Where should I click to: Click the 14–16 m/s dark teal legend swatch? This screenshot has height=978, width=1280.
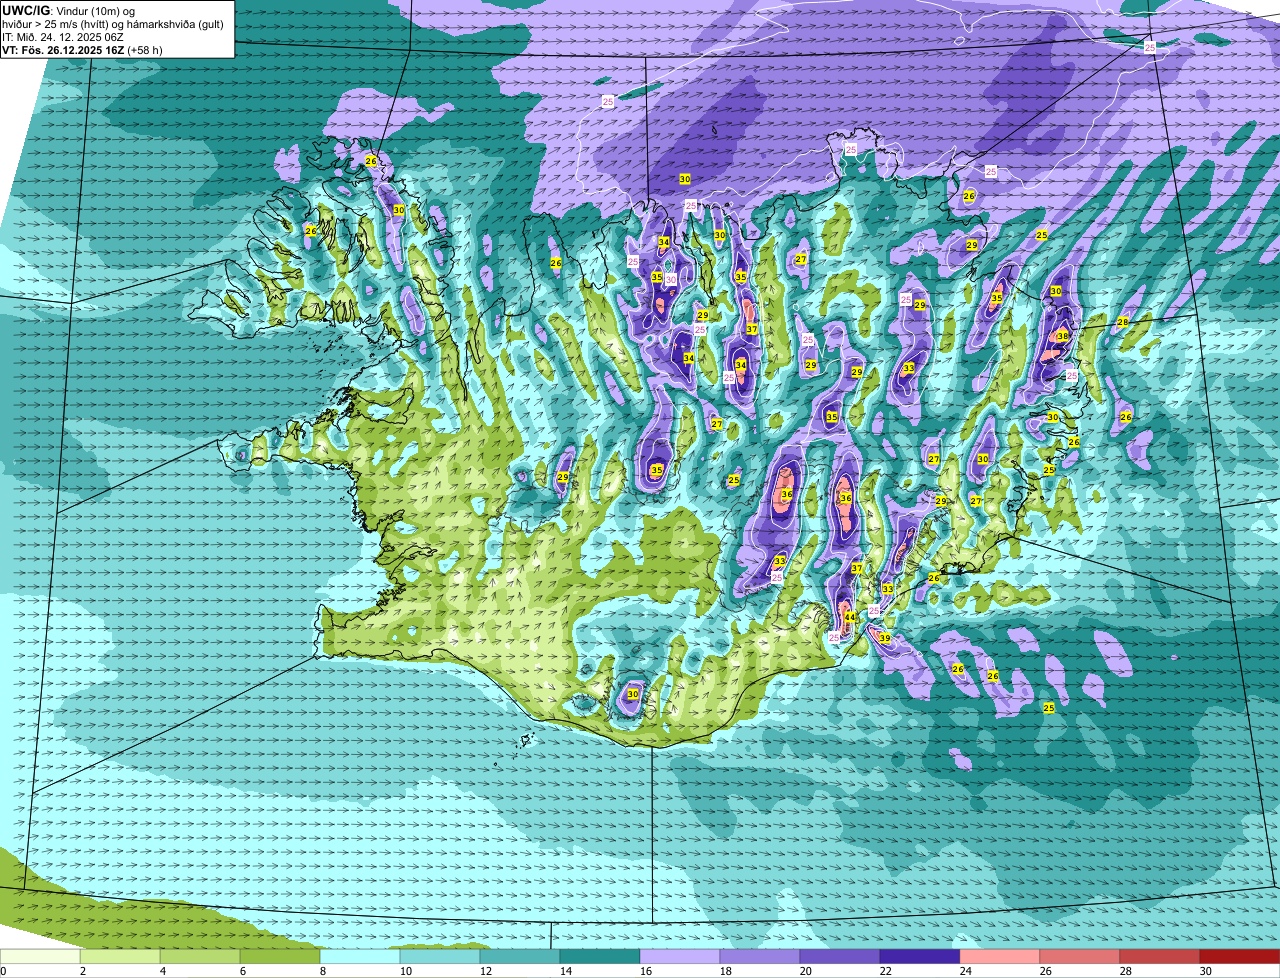click(x=600, y=956)
